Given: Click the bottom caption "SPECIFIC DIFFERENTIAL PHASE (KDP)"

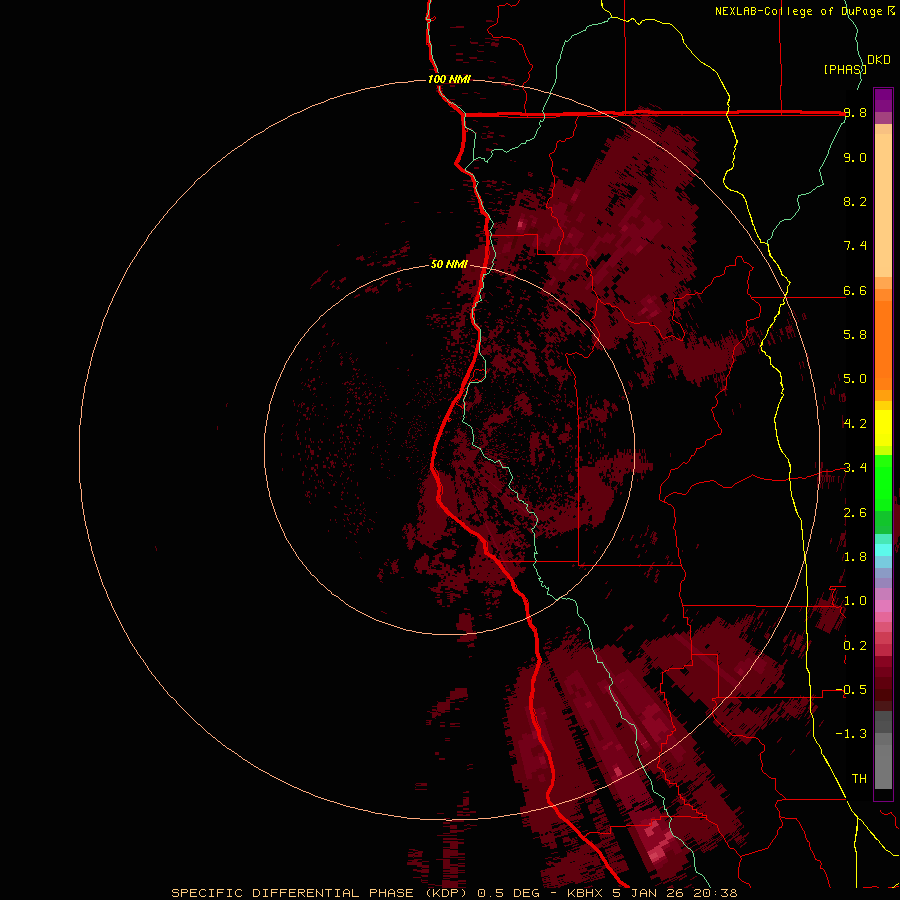Looking at the screenshot, I should click(321, 893).
